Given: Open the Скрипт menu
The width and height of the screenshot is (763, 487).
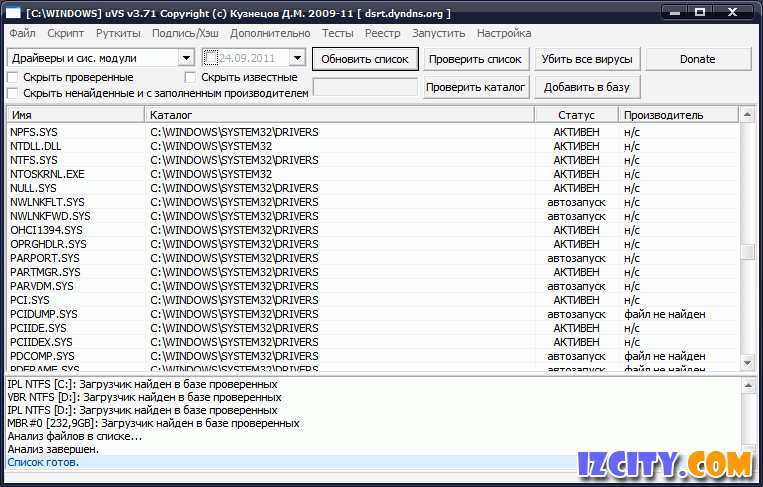Looking at the screenshot, I should coord(66,34).
